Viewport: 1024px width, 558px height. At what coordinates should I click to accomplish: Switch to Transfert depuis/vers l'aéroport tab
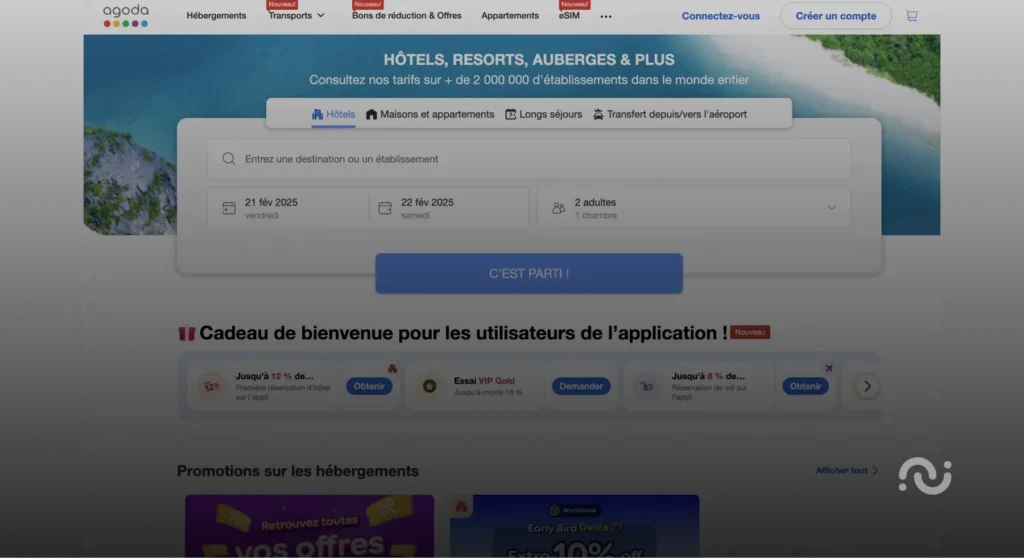(669, 114)
